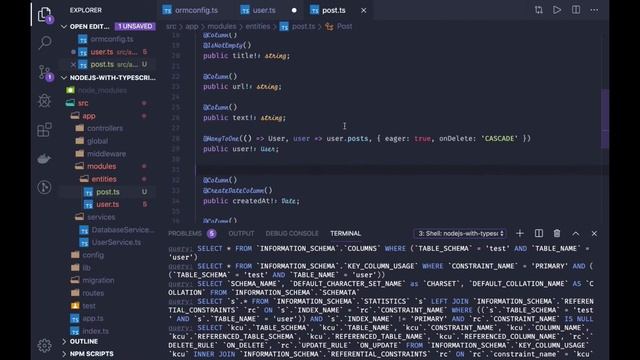This screenshot has width=640, height=360.
Task: Open the Debug Console tab
Action: pos(292,233)
